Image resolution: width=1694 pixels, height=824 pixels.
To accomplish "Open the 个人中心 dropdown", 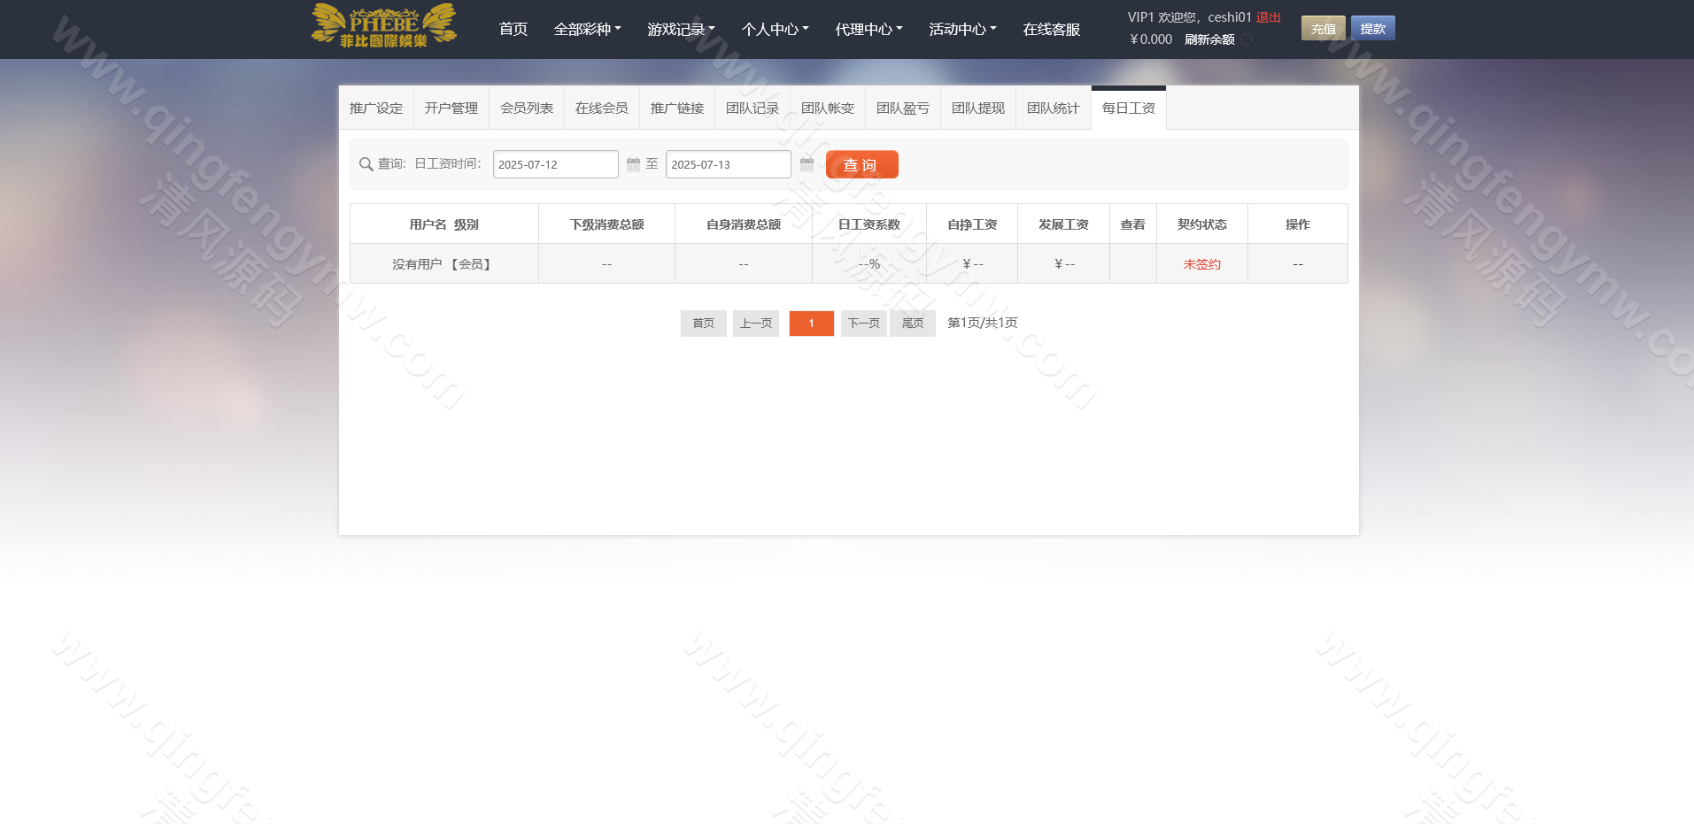I will [774, 29].
